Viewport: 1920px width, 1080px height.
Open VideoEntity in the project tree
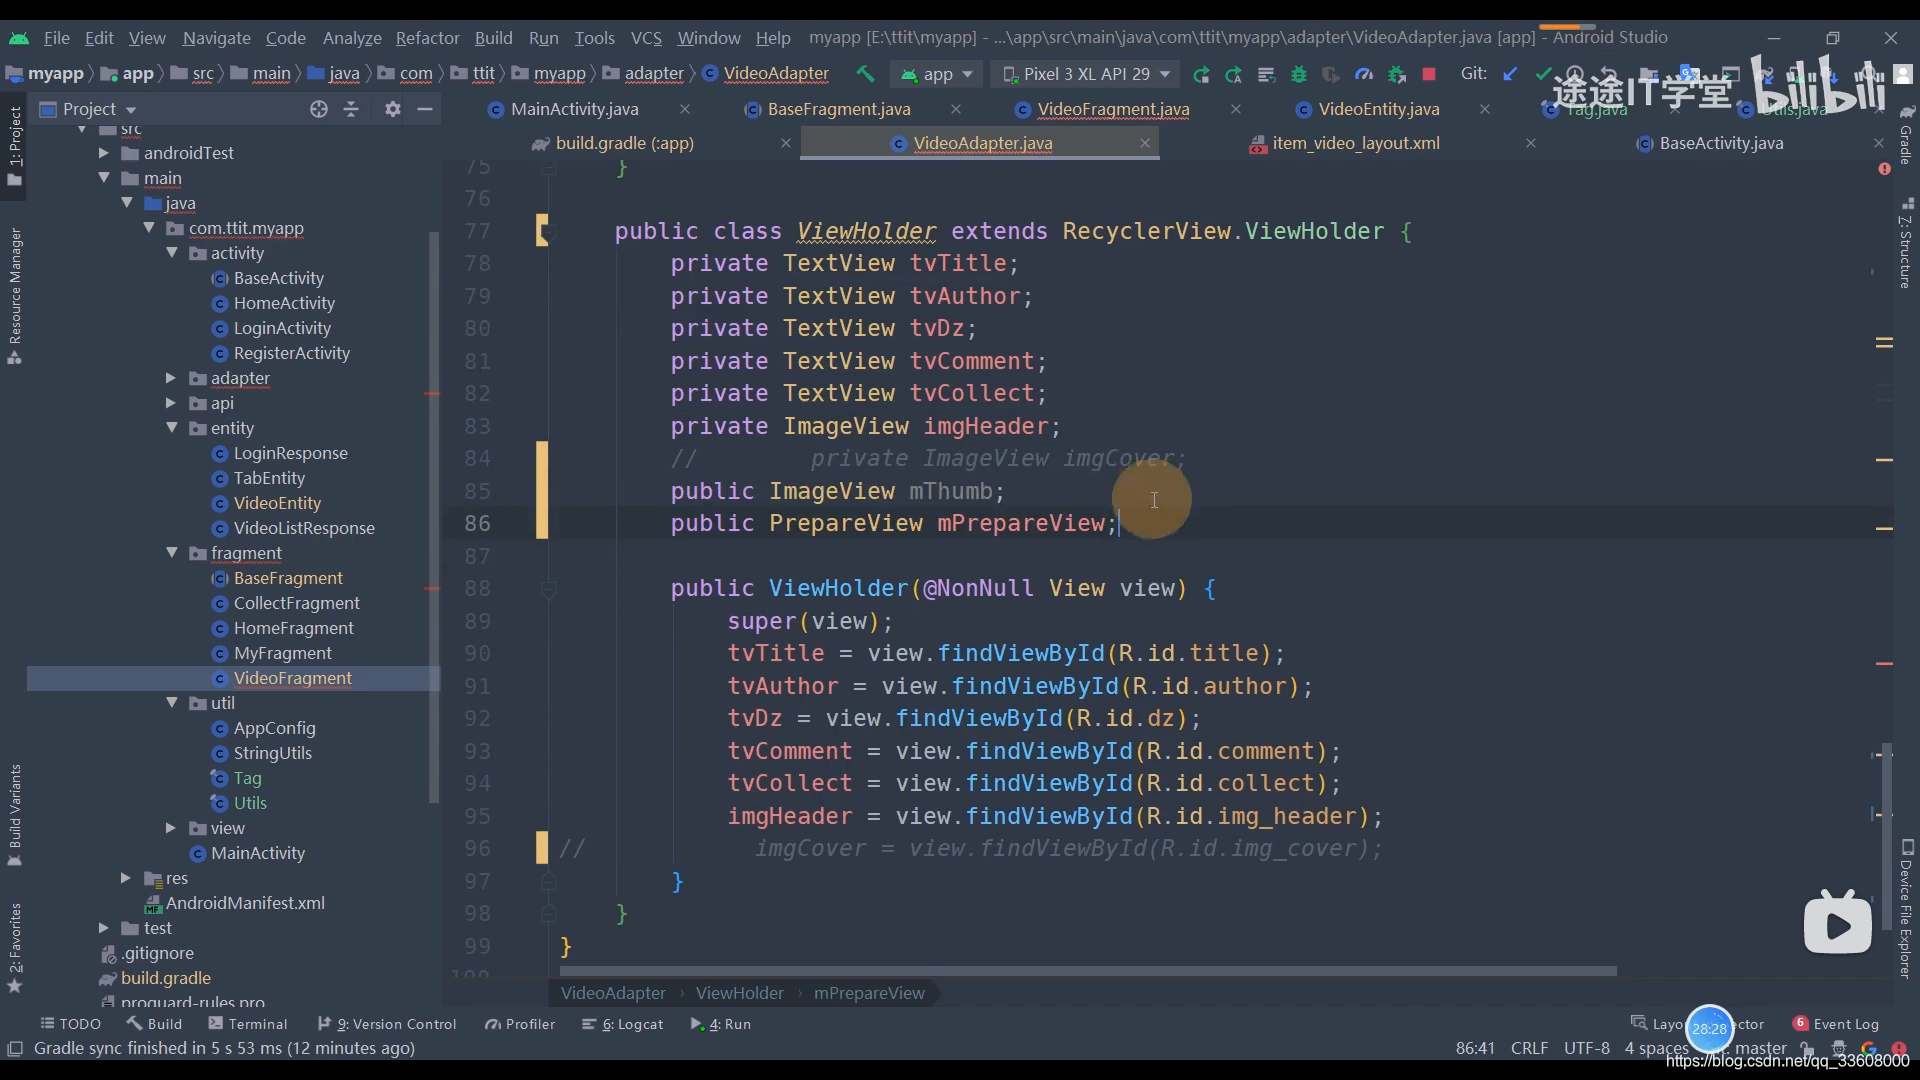pos(277,503)
